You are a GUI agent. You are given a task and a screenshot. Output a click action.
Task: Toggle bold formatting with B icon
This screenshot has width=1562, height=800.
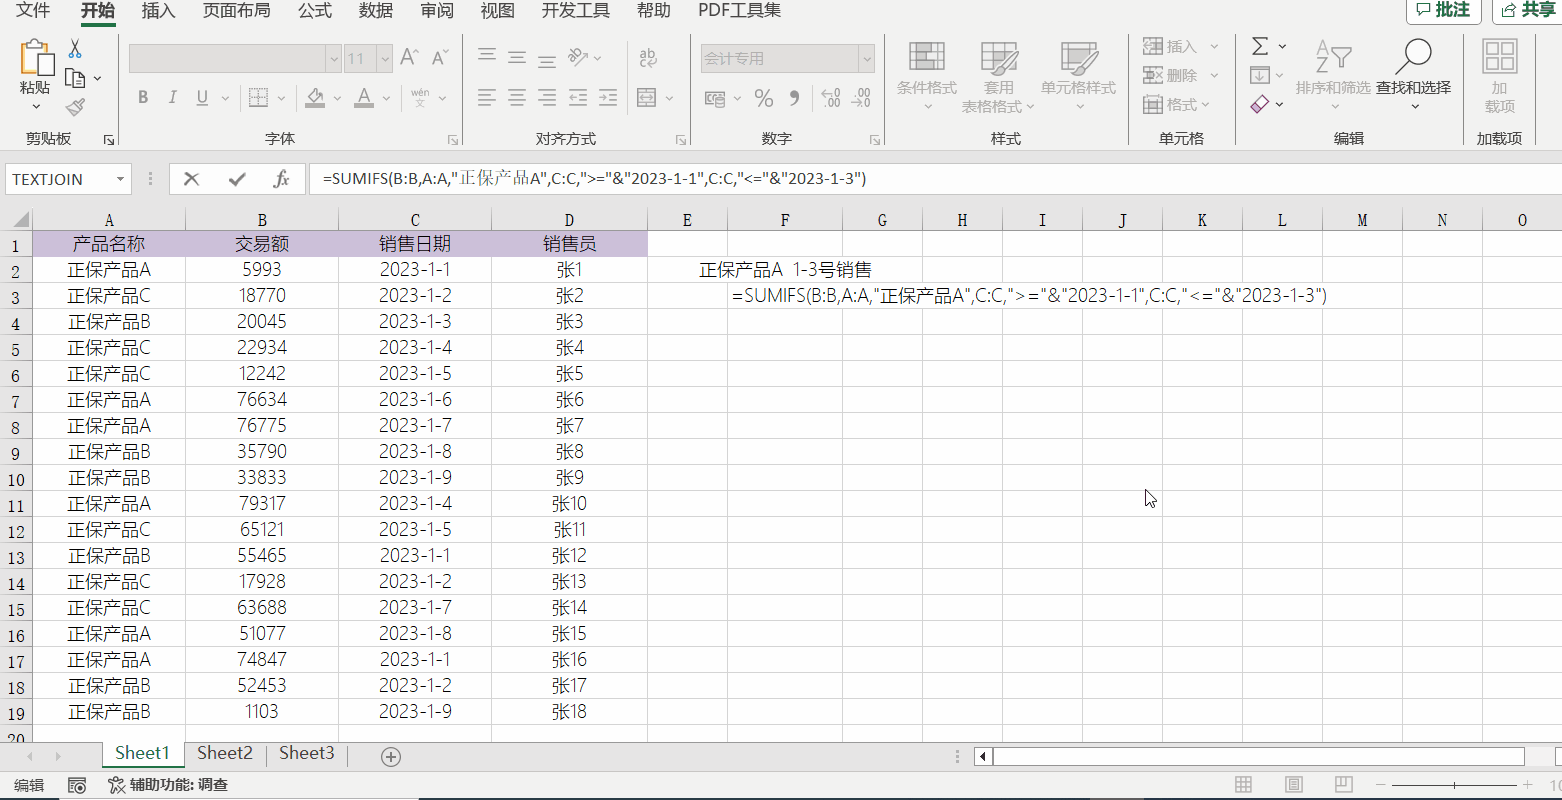[142, 97]
